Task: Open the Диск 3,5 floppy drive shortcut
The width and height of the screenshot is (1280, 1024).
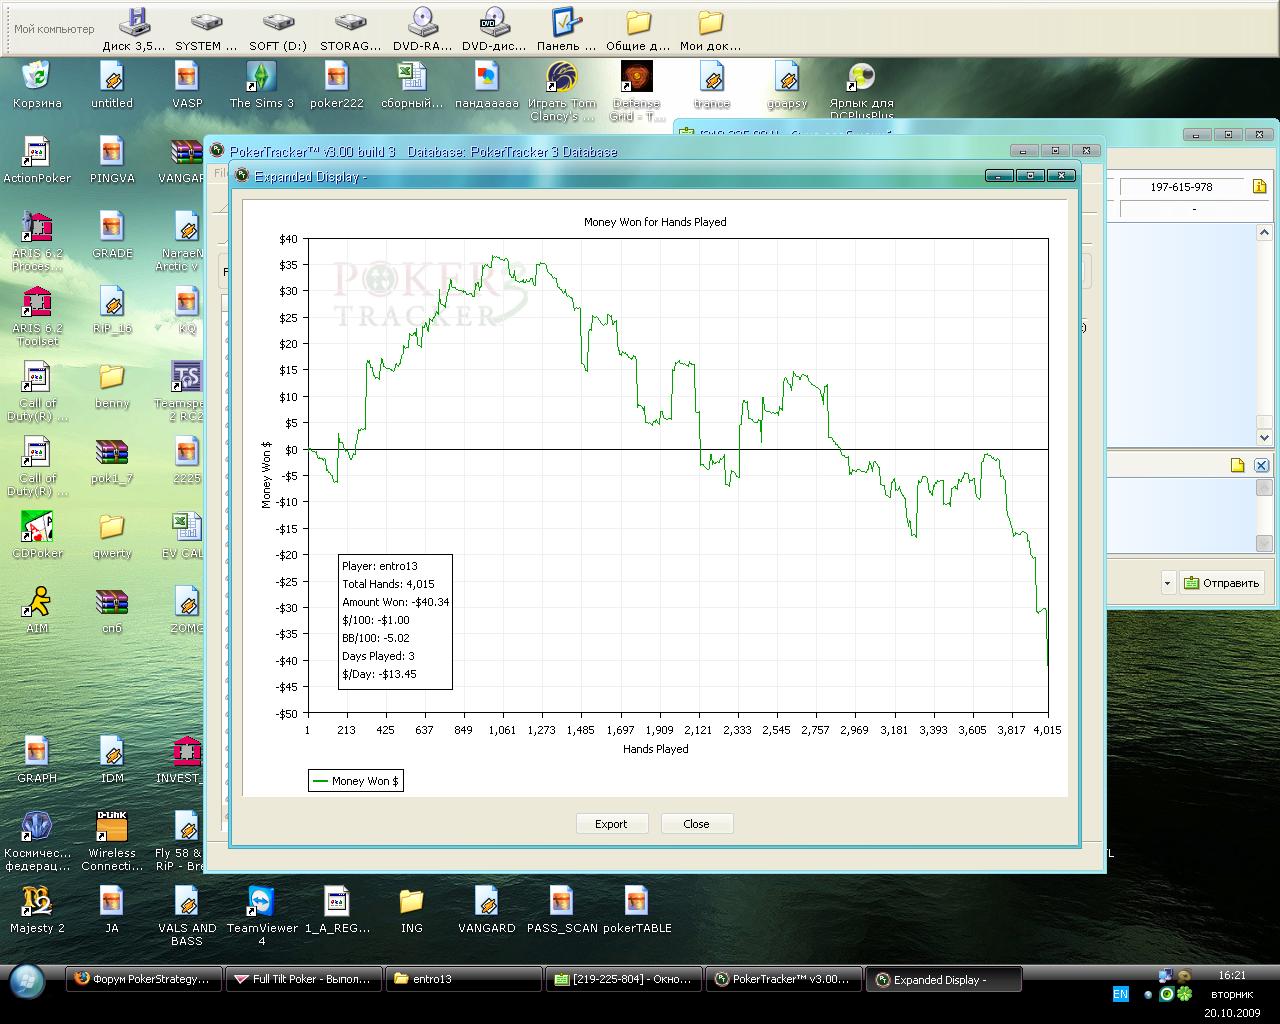Action: 134,30
